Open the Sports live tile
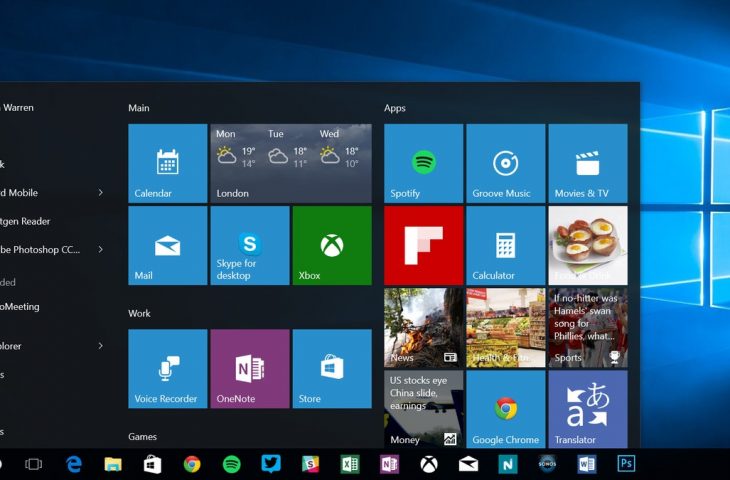The width and height of the screenshot is (730, 480). coord(588,328)
